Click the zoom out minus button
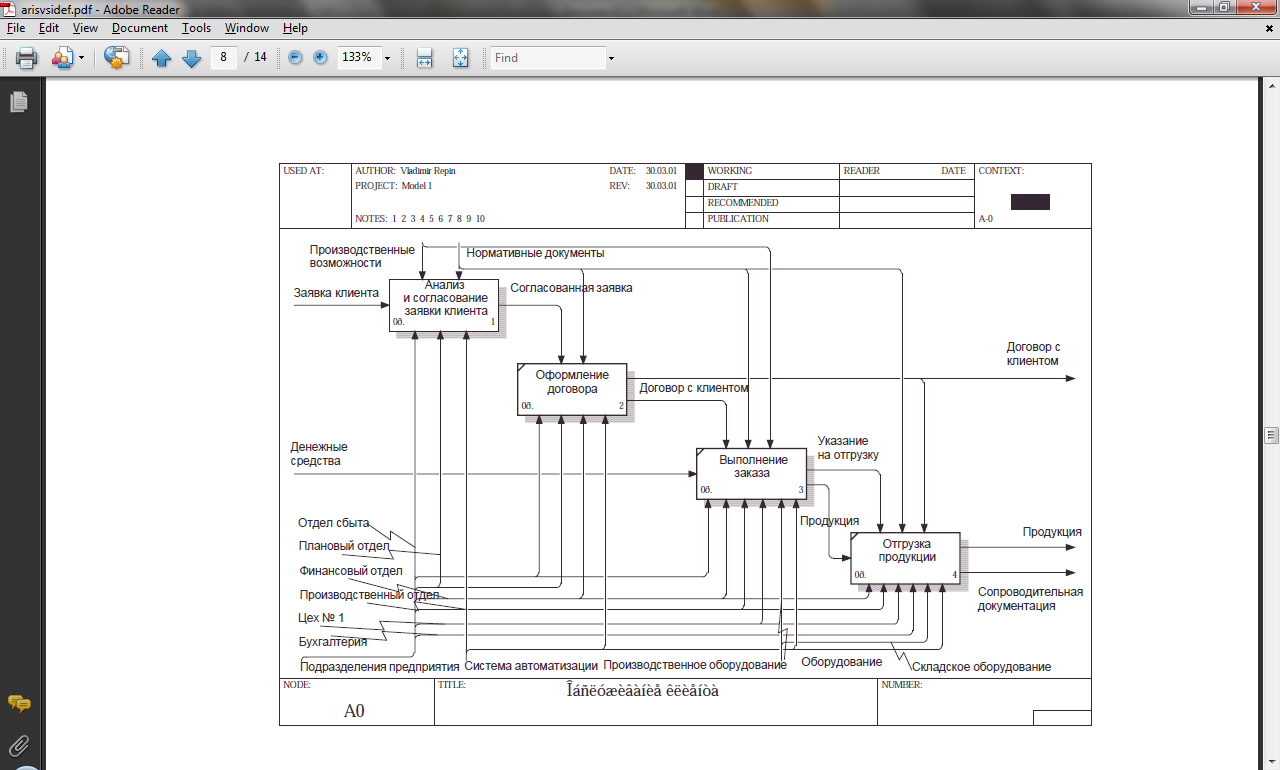 [295, 57]
